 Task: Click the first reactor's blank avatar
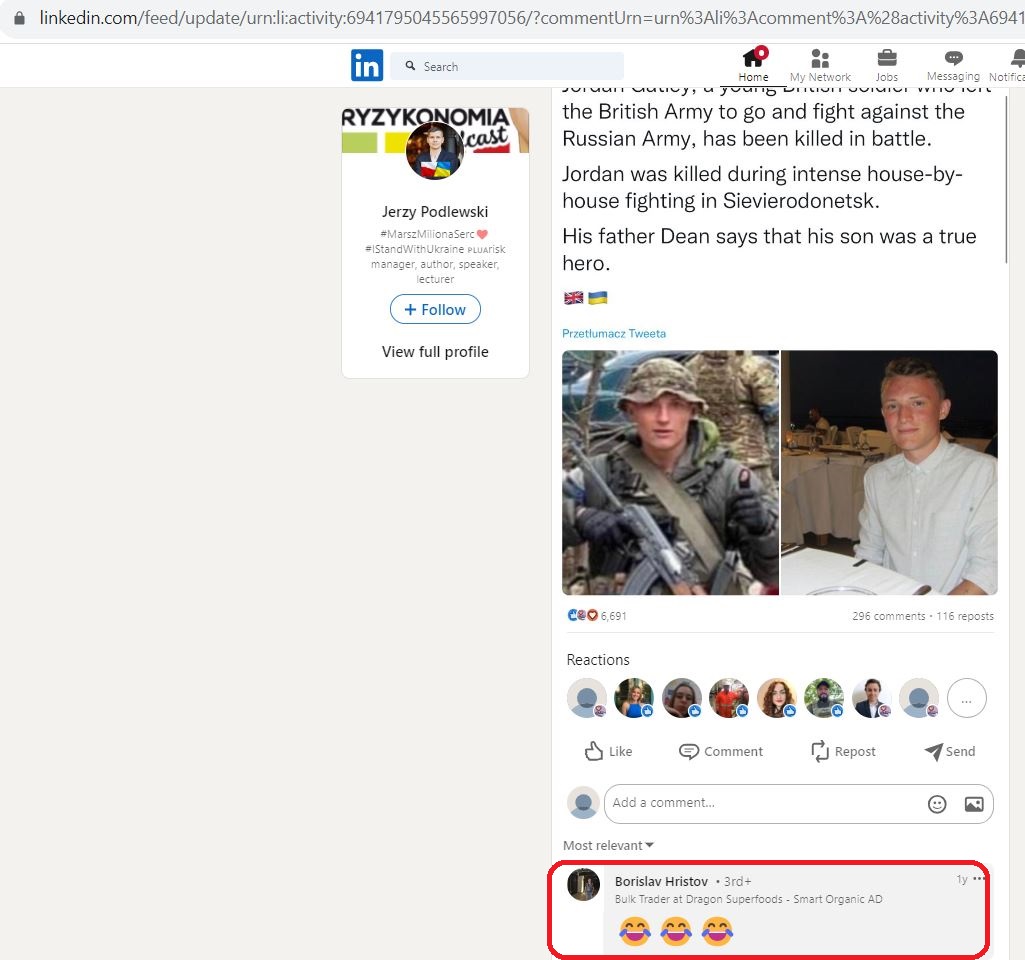(586, 698)
